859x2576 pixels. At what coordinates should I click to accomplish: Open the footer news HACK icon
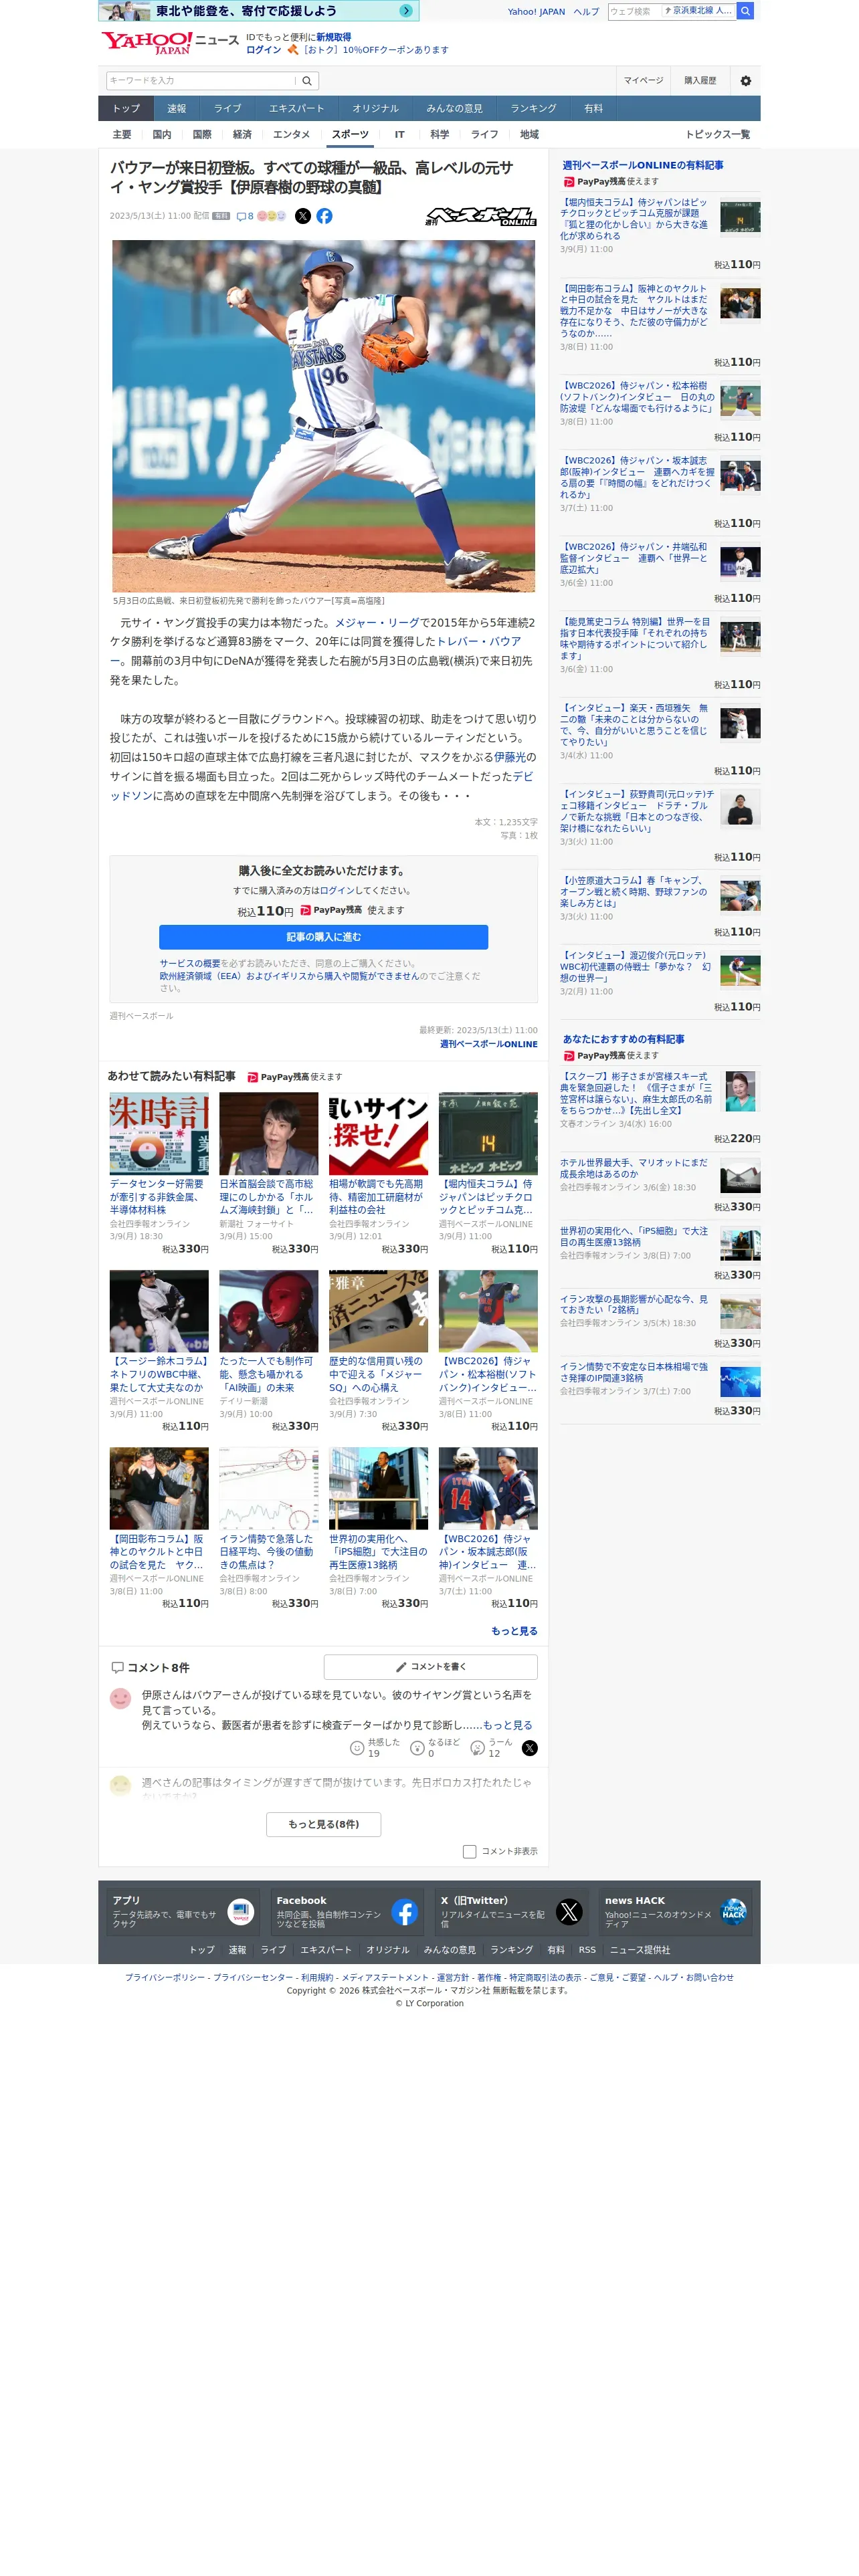pyautogui.click(x=733, y=1912)
